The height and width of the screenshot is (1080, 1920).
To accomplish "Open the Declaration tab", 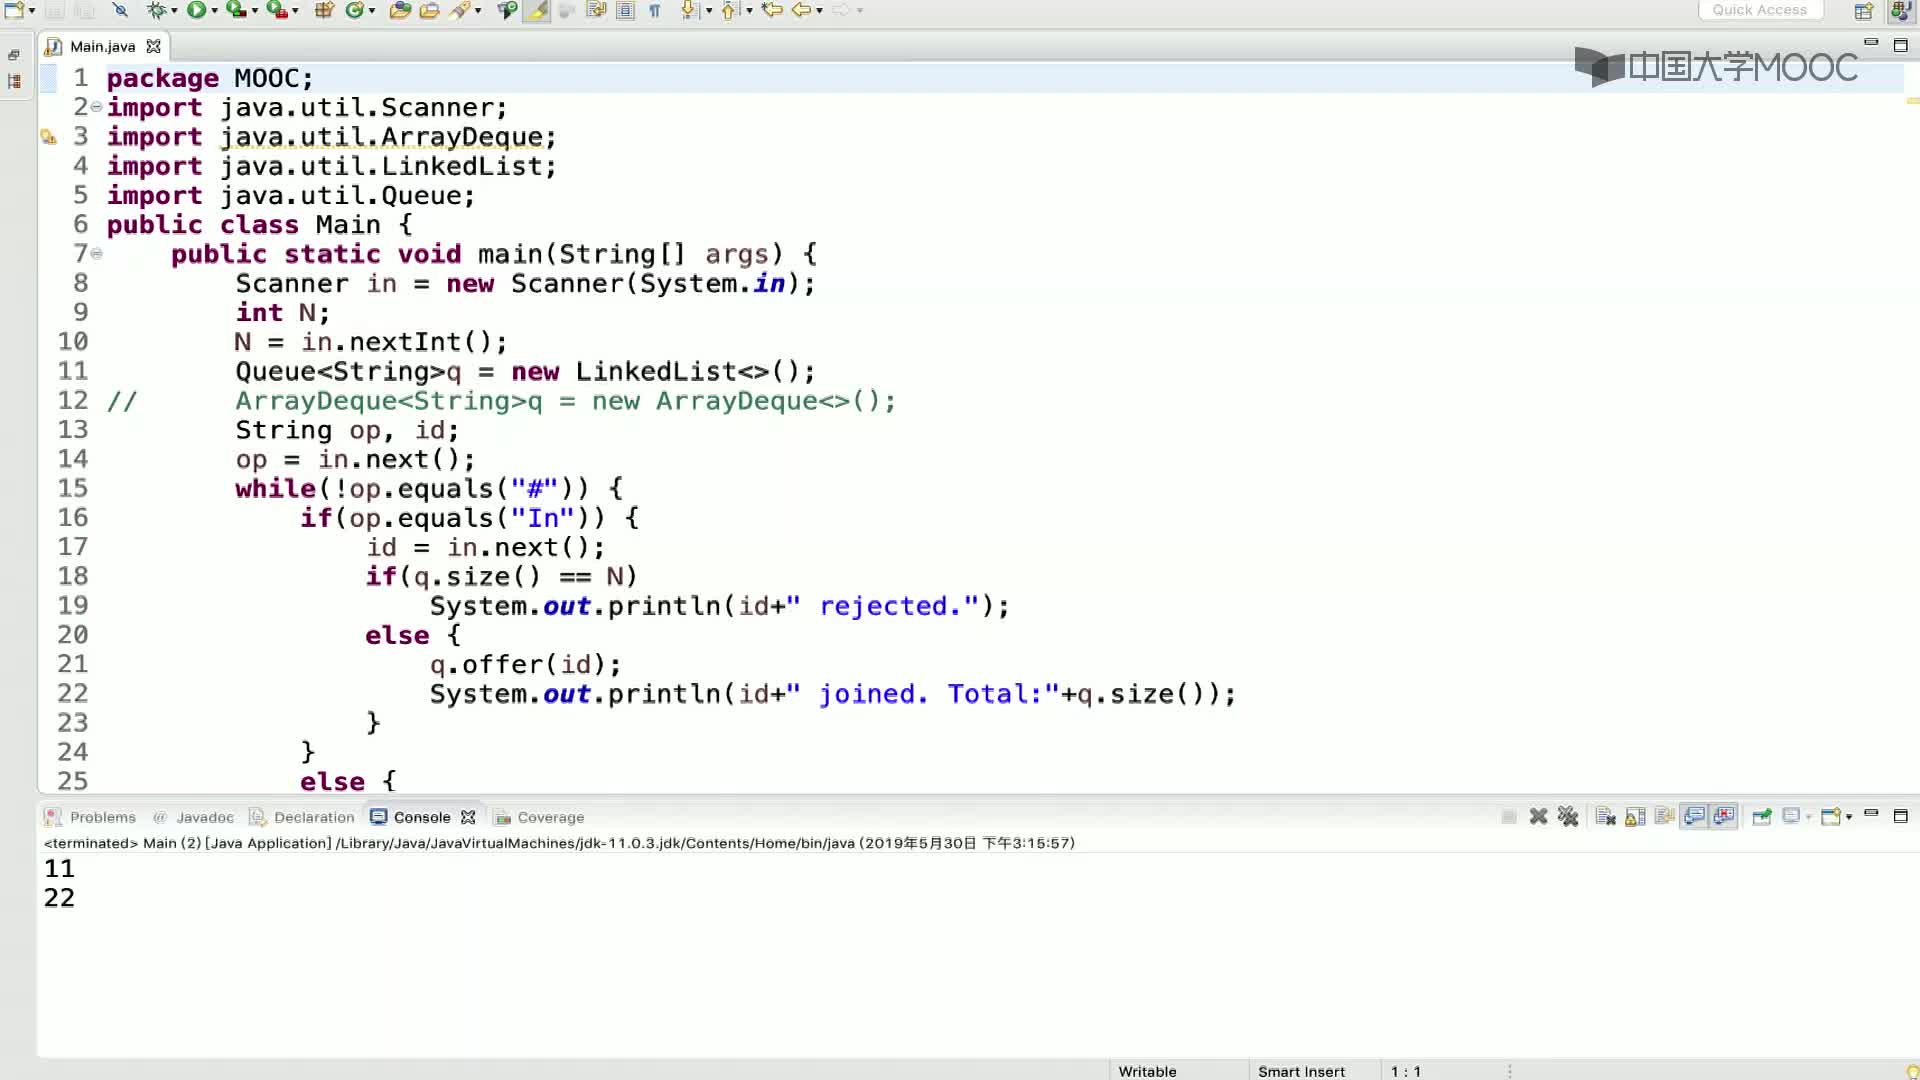I will pos(302,817).
